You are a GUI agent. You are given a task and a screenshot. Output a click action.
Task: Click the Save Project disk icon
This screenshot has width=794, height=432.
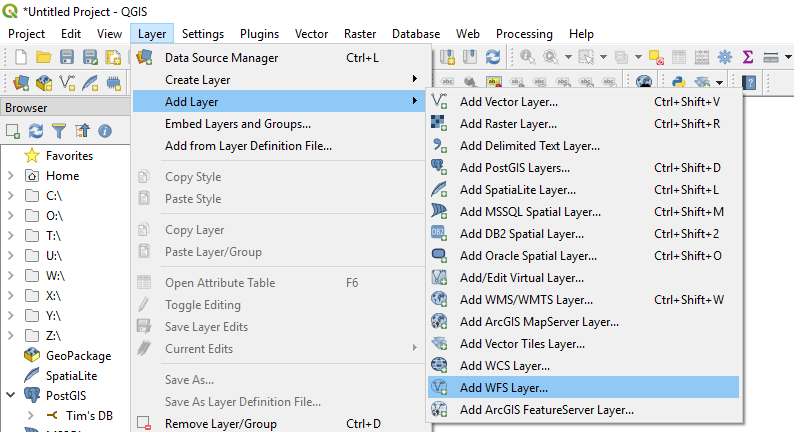click(67, 57)
